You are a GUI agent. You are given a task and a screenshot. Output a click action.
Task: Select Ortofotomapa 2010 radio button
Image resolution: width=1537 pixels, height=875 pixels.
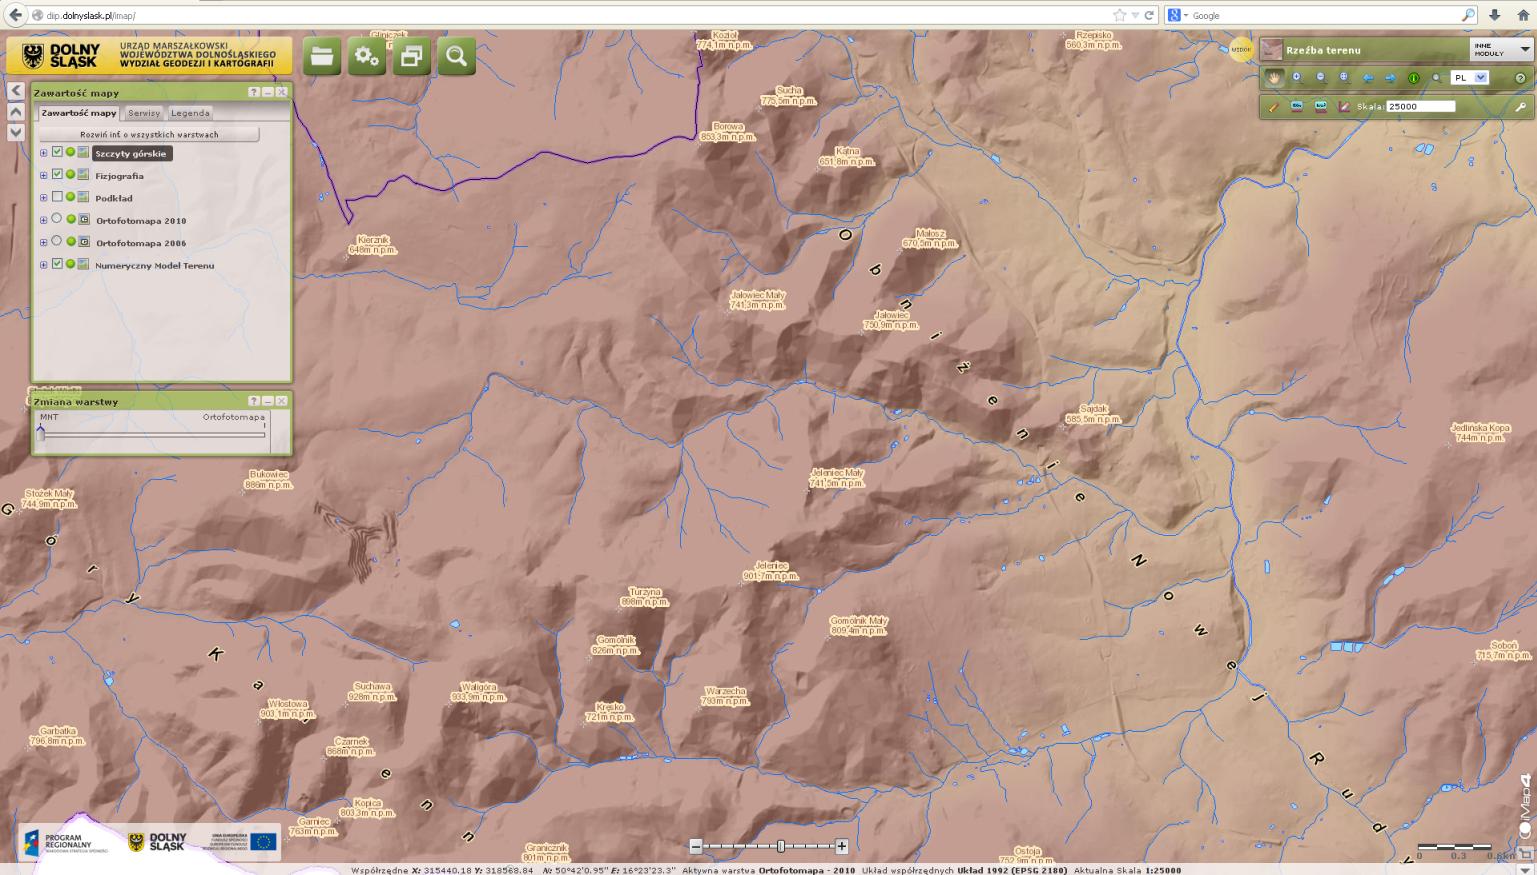pos(57,219)
